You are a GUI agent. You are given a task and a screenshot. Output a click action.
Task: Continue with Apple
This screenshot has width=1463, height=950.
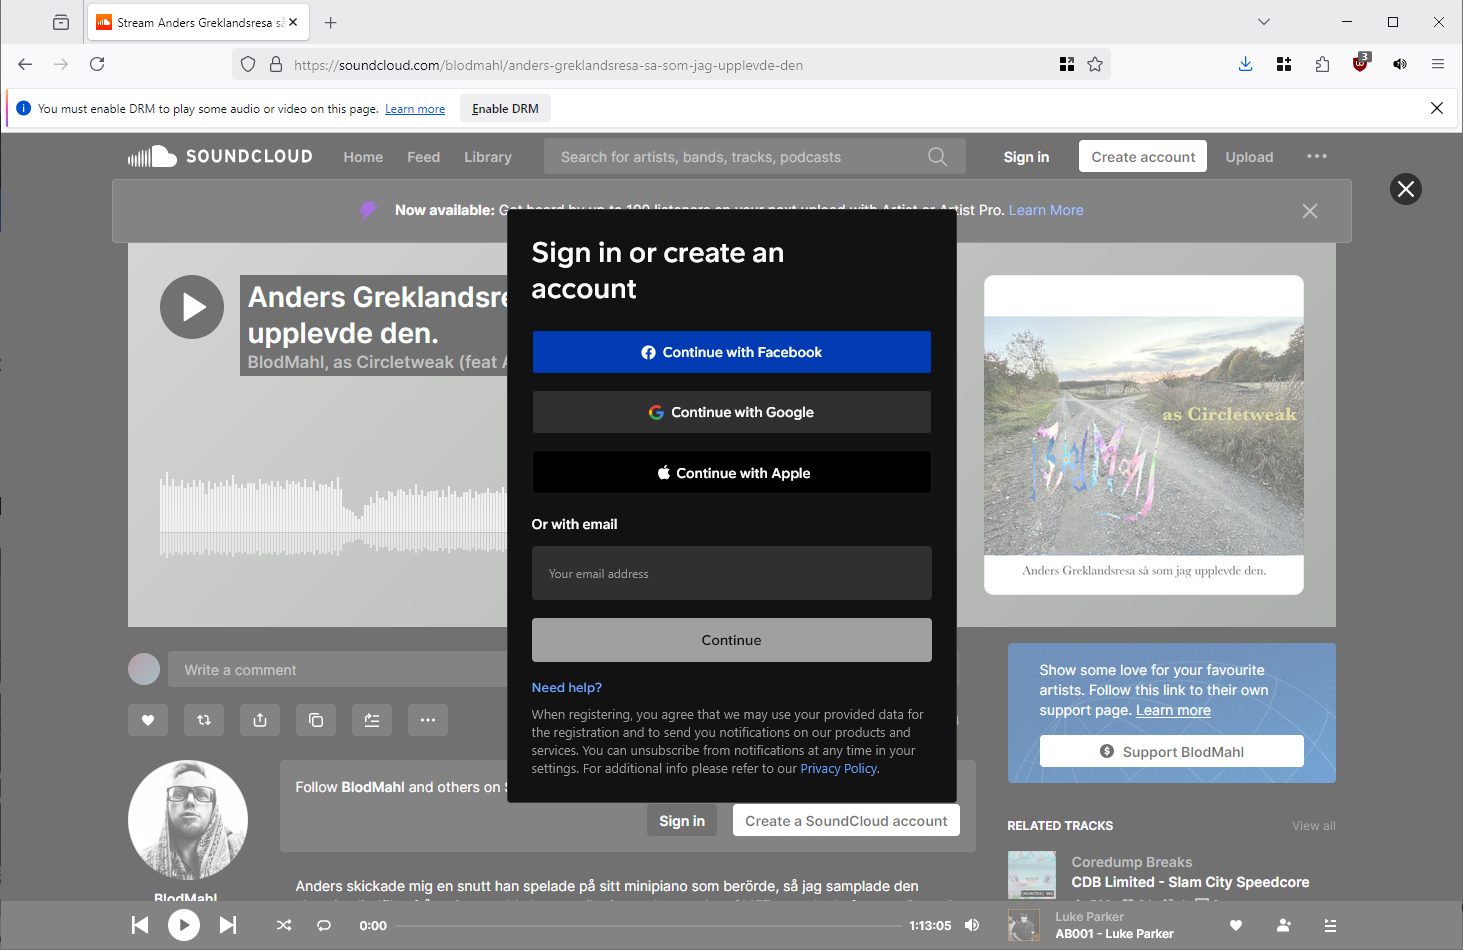pos(732,472)
